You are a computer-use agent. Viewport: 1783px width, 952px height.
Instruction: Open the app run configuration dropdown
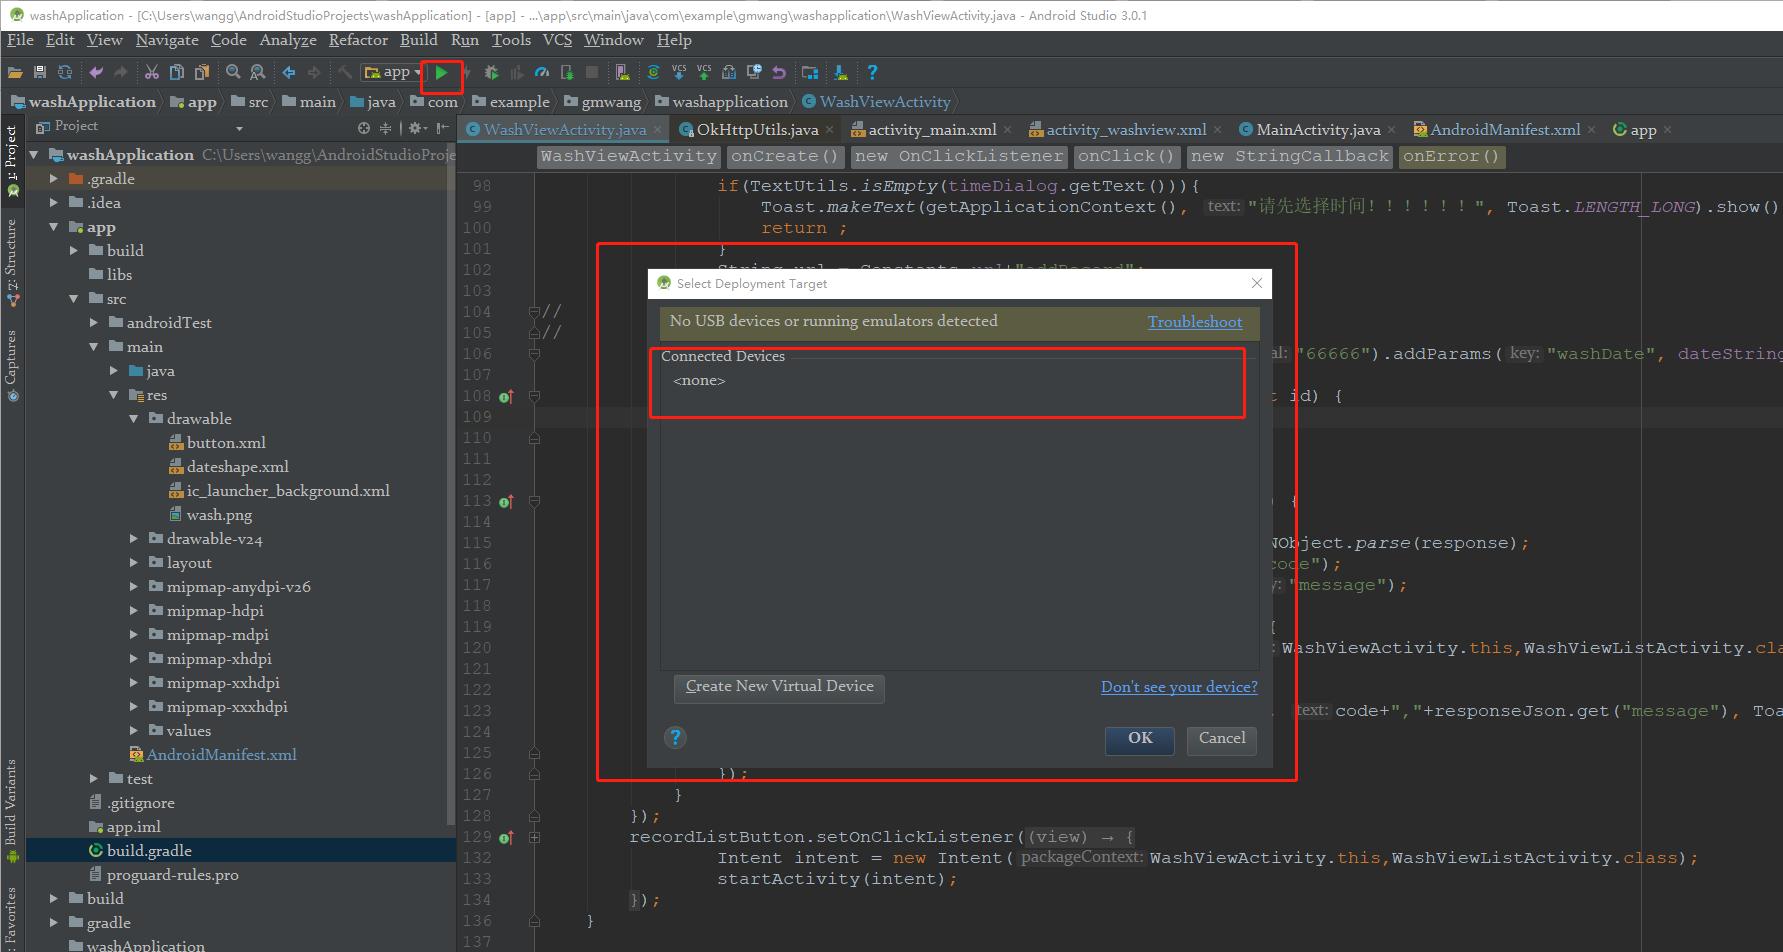coord(392,72)
